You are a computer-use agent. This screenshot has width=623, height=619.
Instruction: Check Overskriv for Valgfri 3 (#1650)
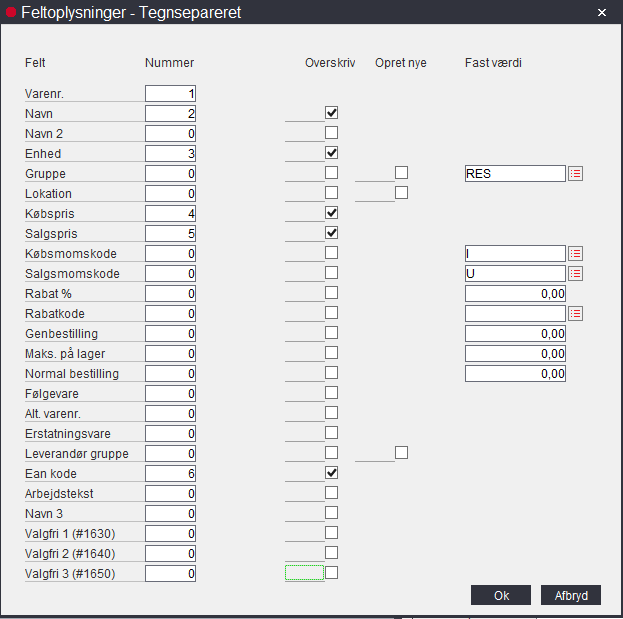point(331,573)
